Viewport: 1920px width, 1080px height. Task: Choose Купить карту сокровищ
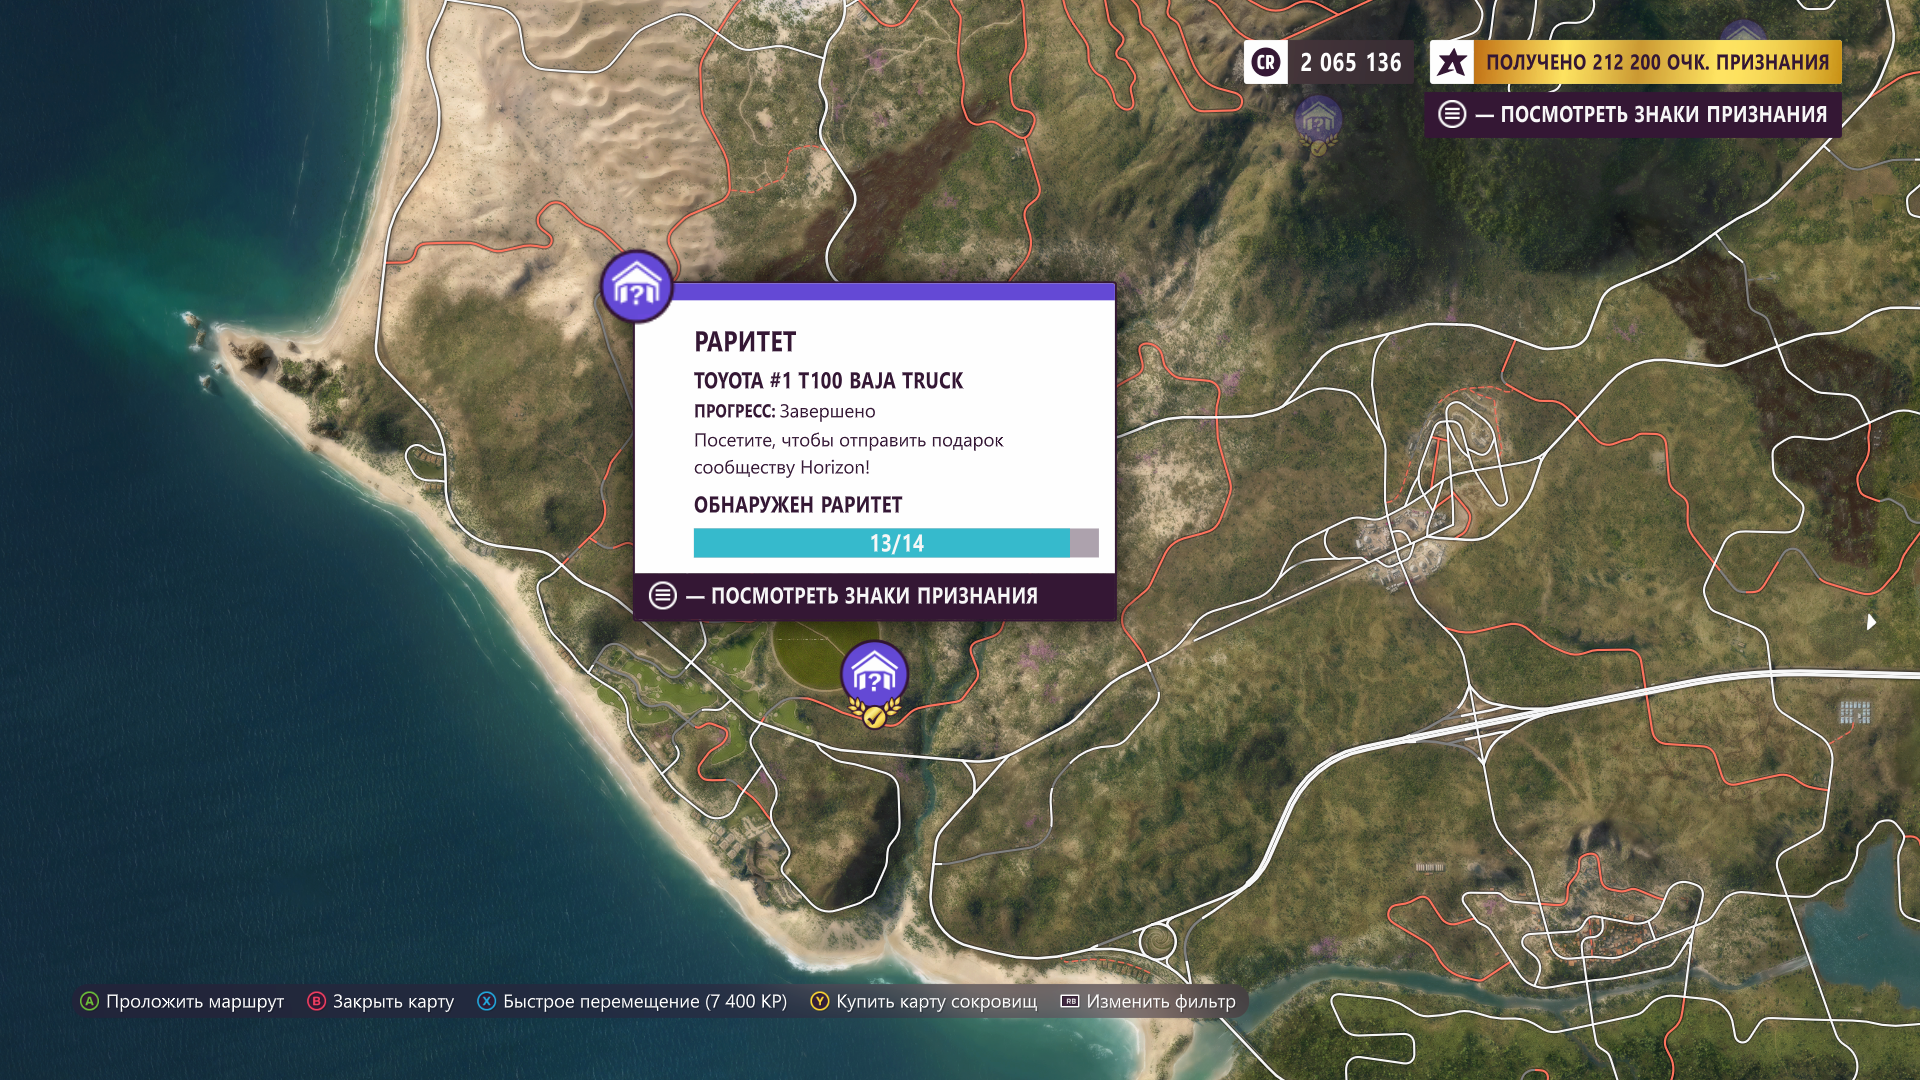tap(937, 1001)
